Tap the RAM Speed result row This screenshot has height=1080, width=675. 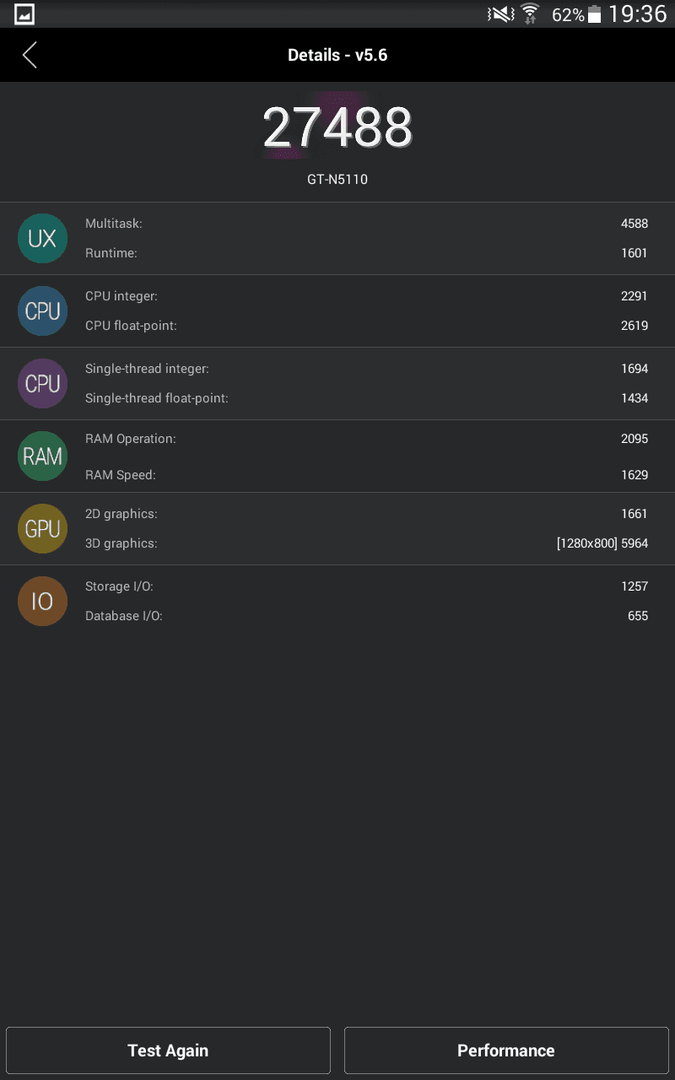point(366,475)
